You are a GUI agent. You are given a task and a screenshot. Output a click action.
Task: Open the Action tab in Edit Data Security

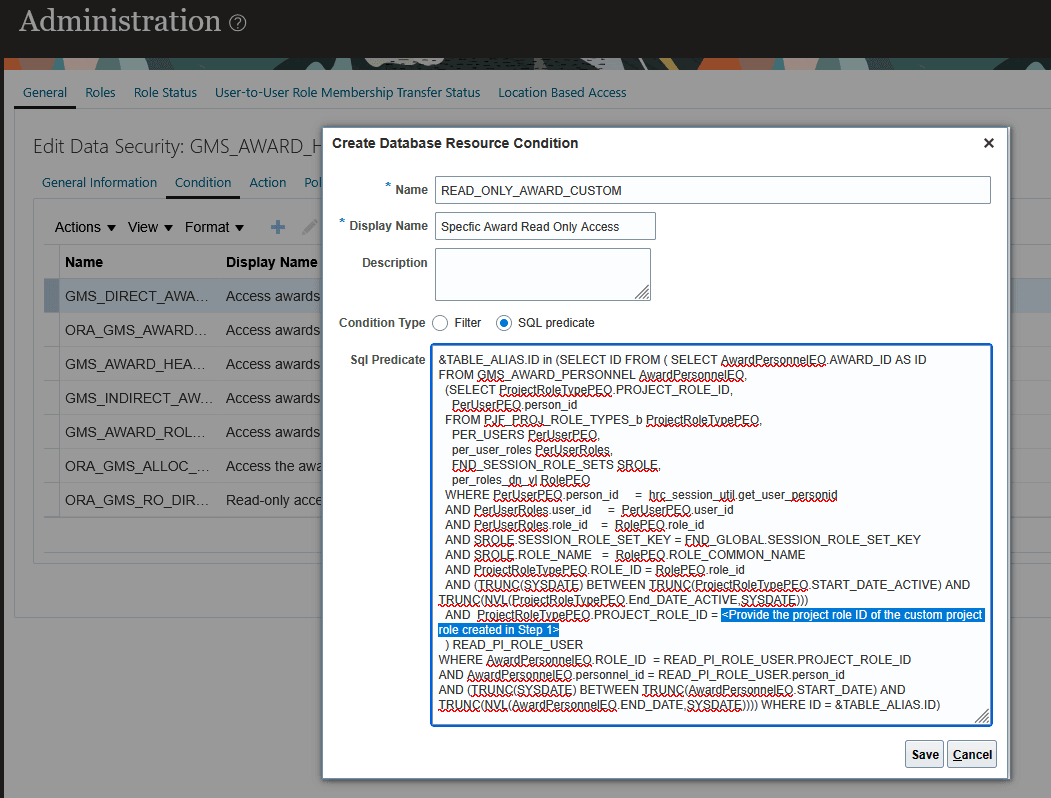pyautogui.click(x=268, y=182)
